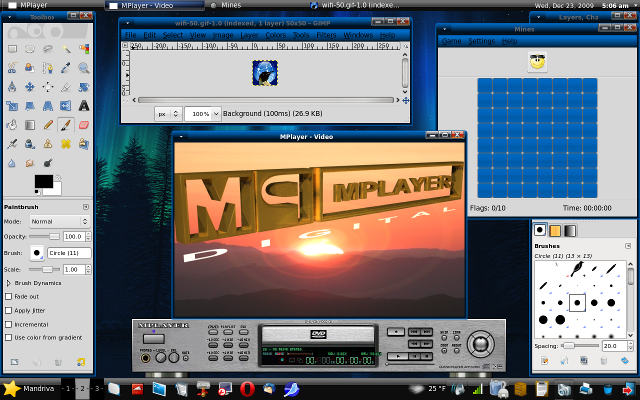Click the black foreground color swatch

(43, 182)
